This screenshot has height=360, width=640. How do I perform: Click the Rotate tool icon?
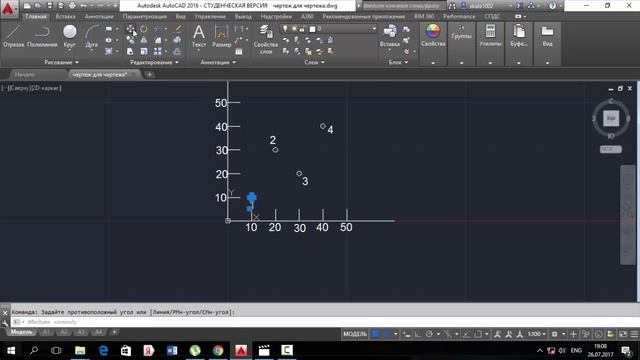[144, 29]
